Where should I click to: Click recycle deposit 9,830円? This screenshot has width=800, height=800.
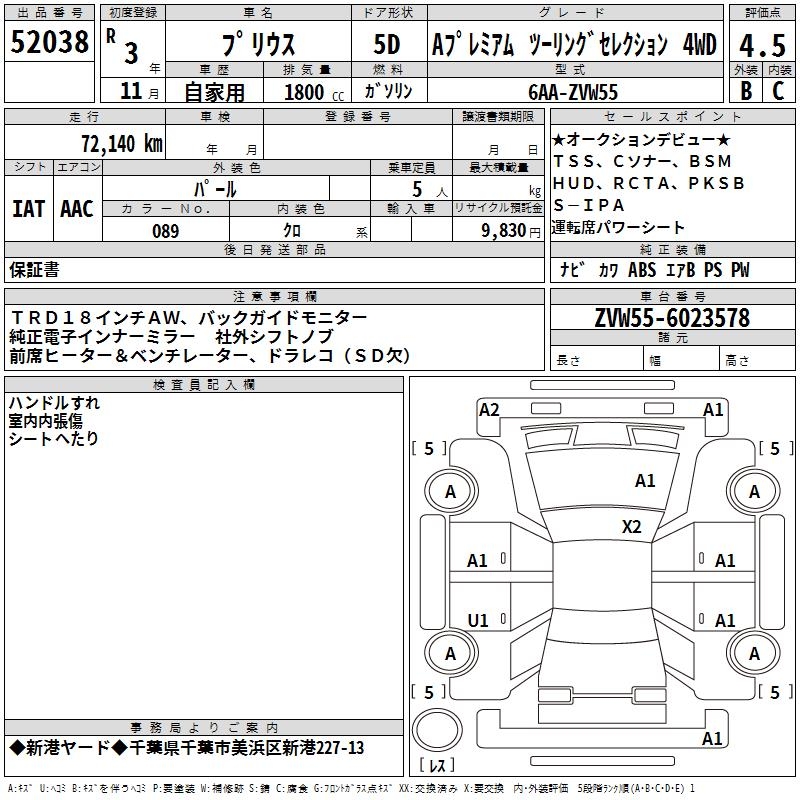pos(511,230)
